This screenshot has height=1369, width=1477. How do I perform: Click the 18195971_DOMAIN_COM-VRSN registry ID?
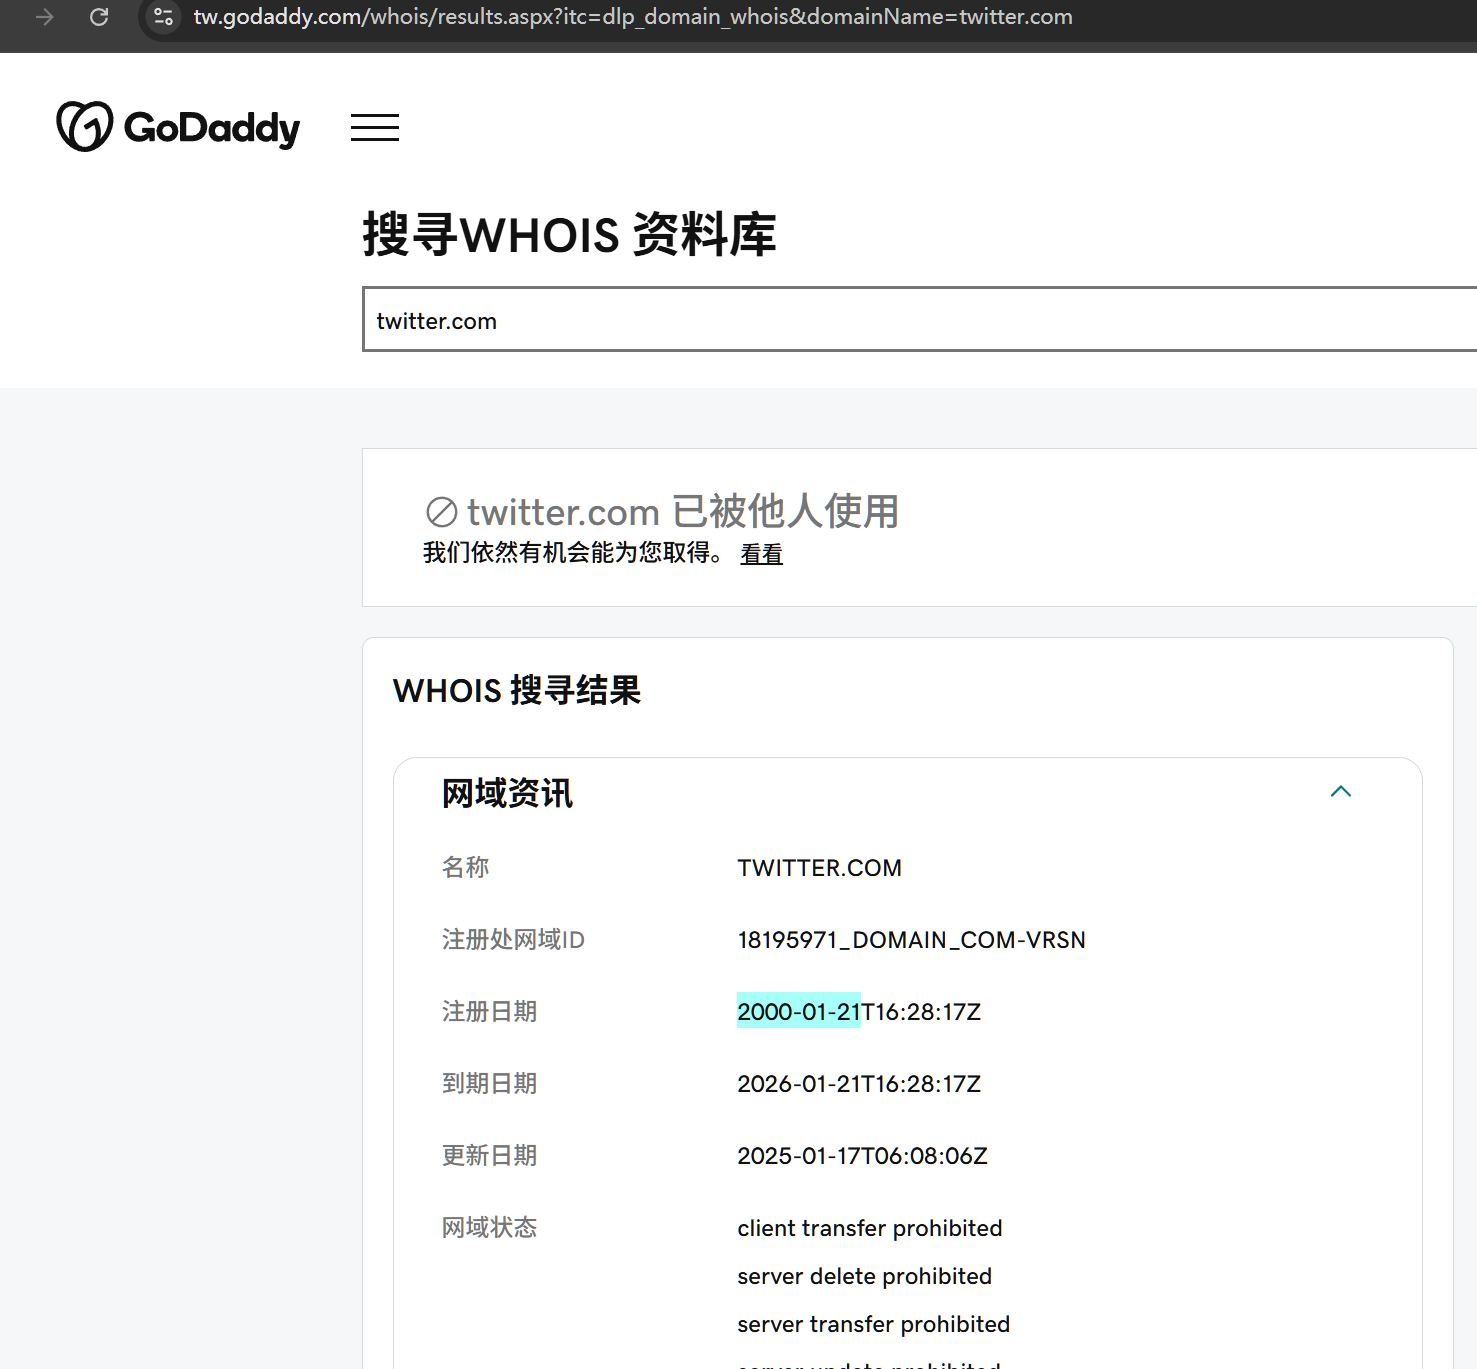[x=912, y=940]
